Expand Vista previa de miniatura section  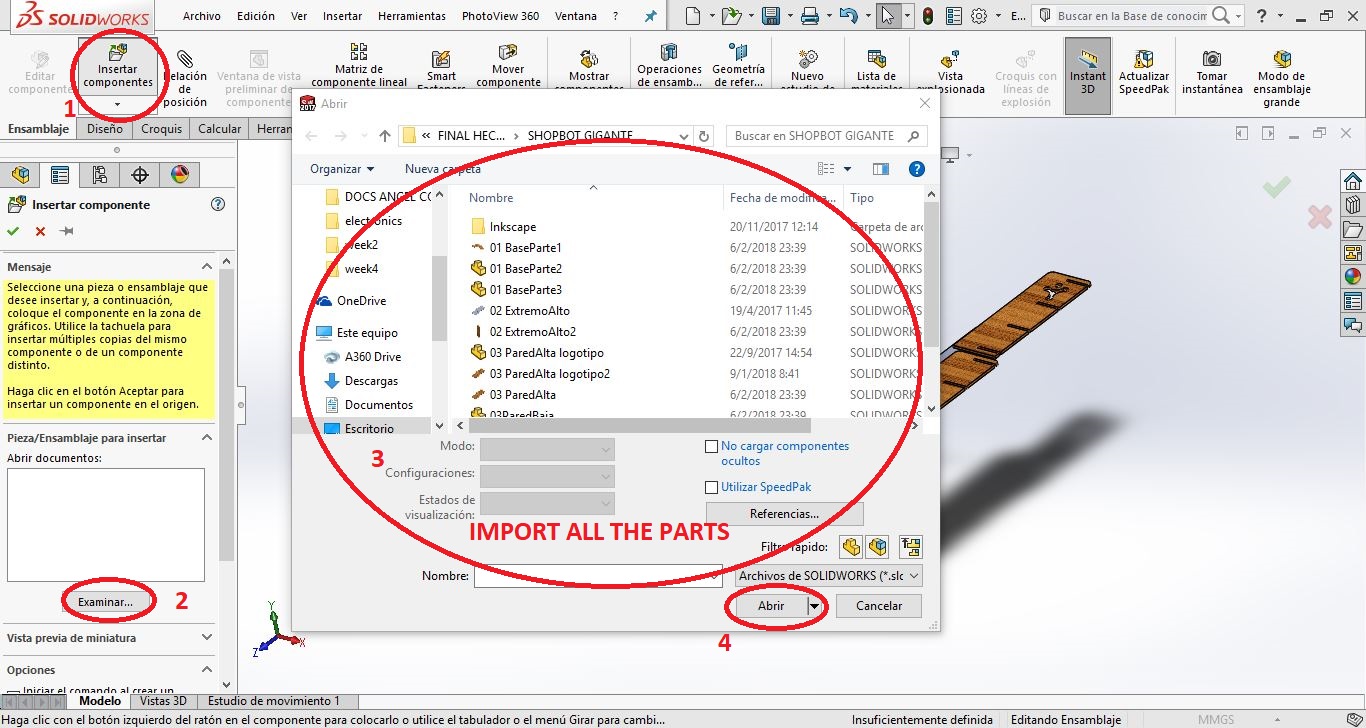point(207,637)
